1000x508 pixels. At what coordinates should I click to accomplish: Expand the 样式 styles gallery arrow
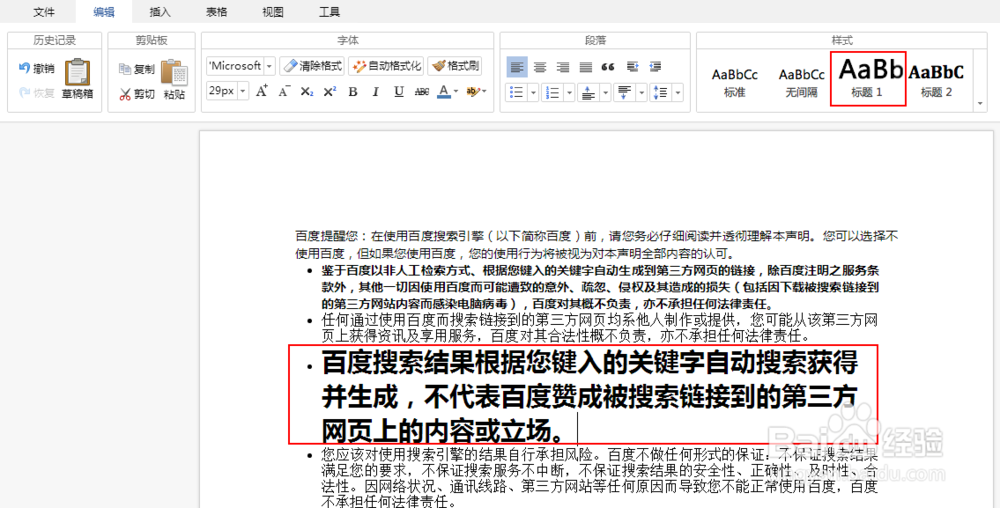980,103
